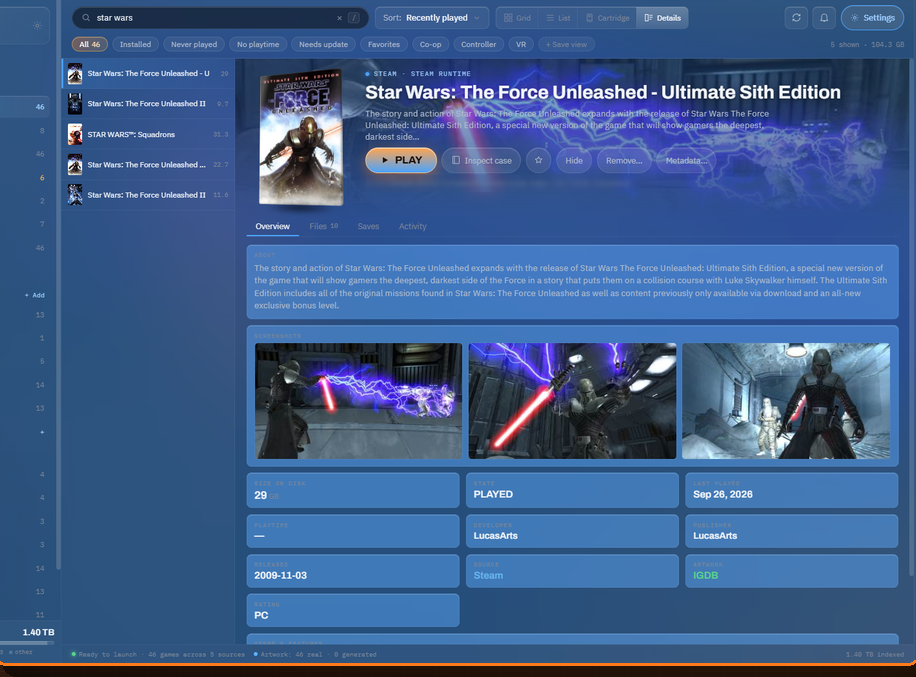Image resolution: width=916 pixels, height=677 pixels.
Task: Select Force Unleashed II row with 9.7
Action: [x=148, y=104]
